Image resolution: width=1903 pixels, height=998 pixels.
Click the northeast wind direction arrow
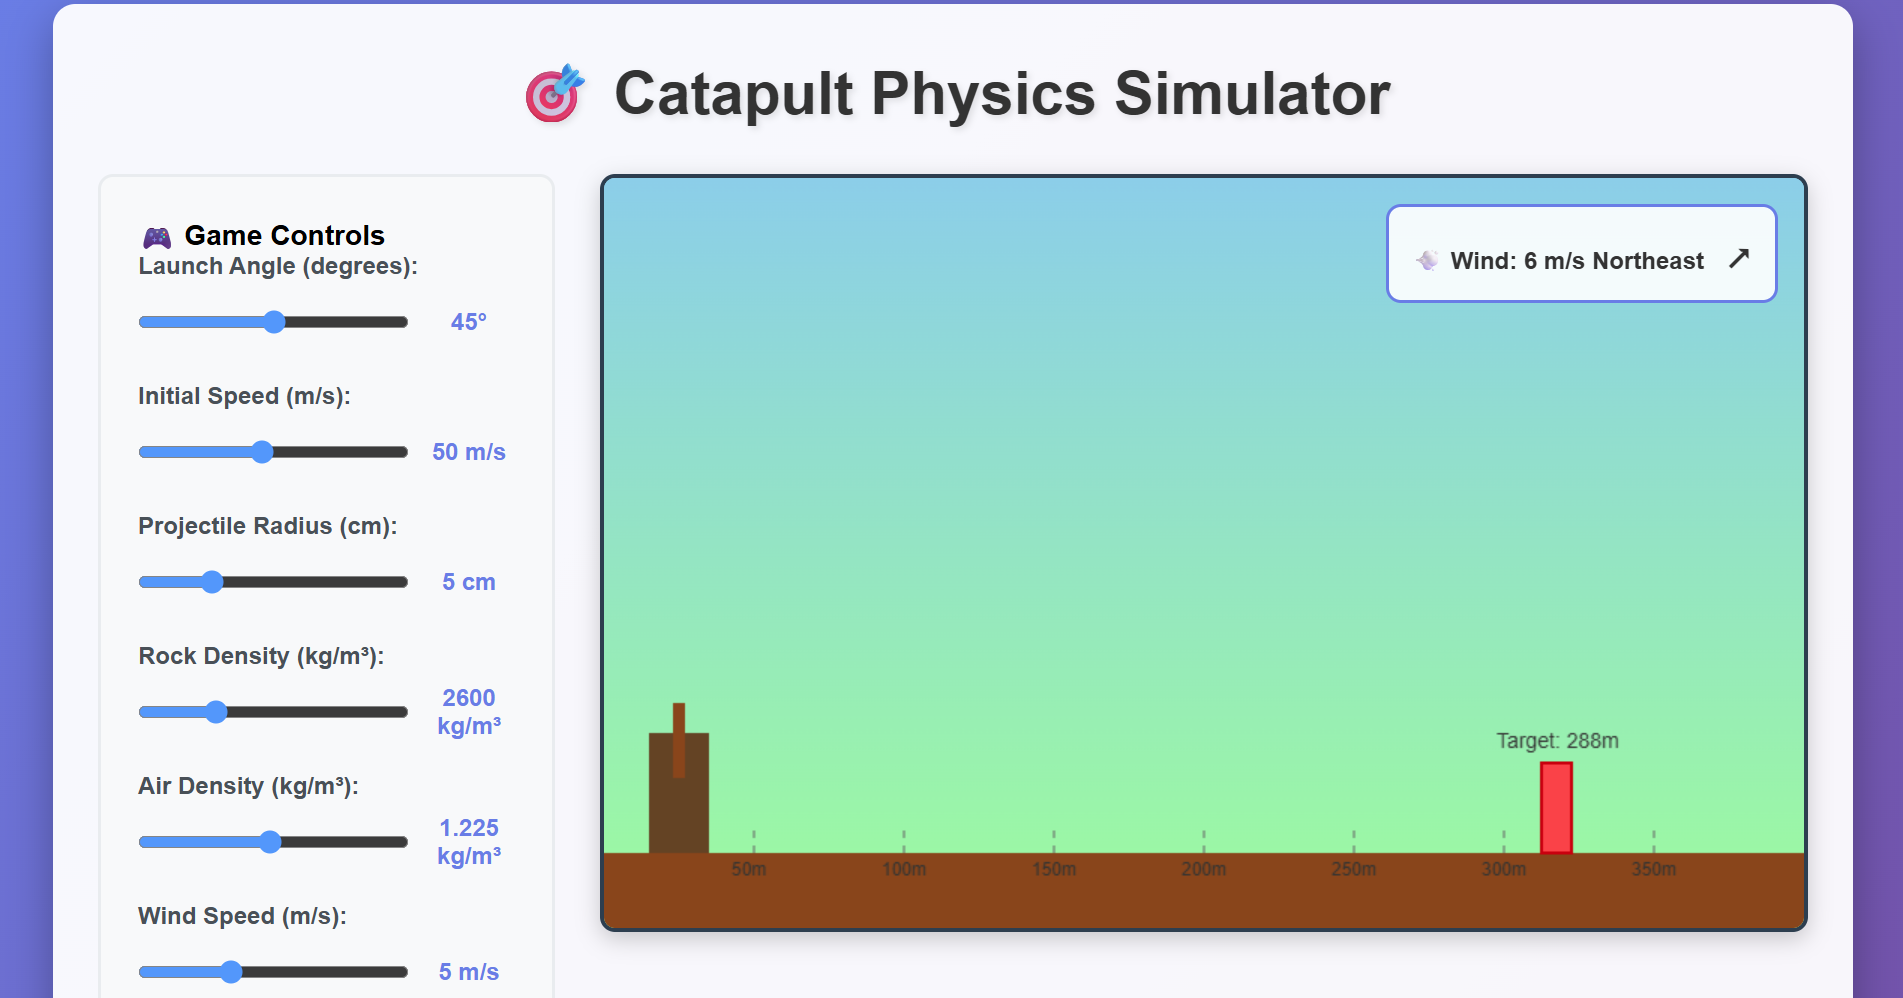[1739, 259]
